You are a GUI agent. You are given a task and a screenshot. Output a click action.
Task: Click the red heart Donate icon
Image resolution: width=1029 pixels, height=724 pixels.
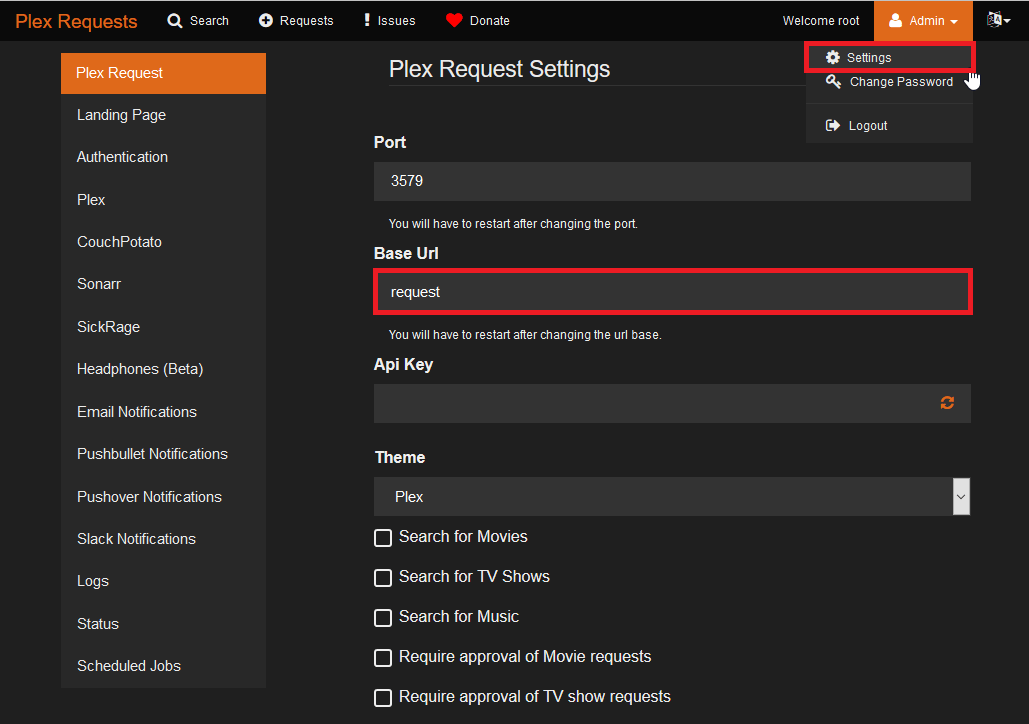coord(454,21)
